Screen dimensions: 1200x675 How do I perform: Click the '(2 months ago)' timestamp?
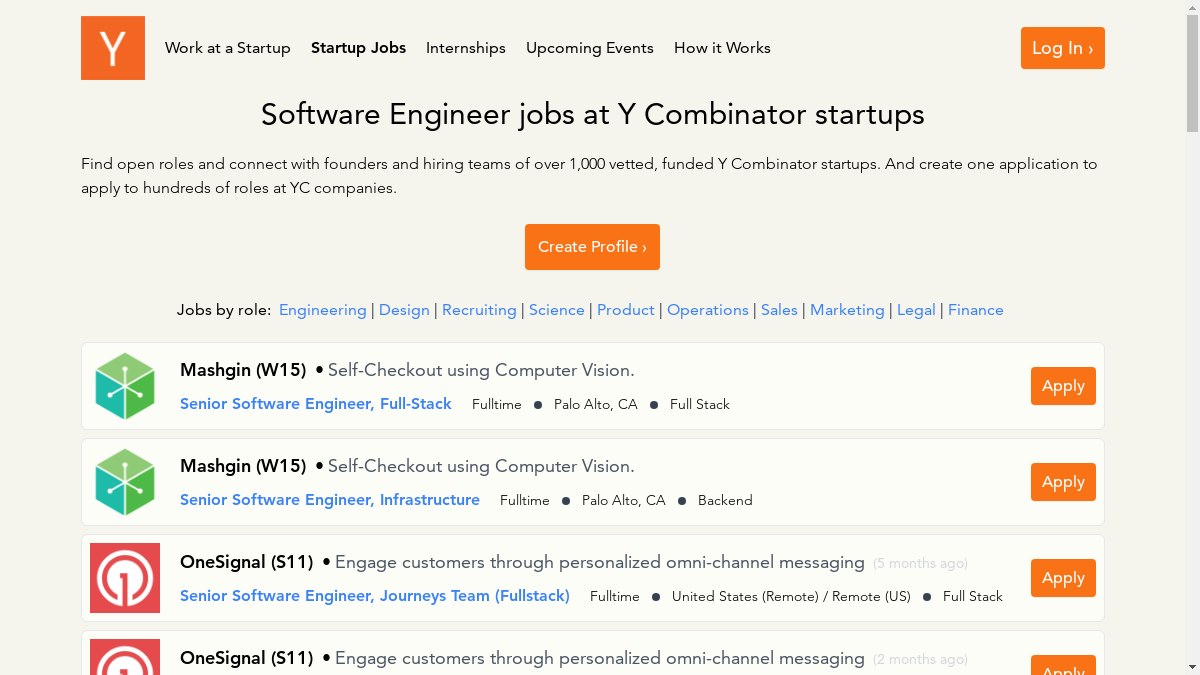click(x=920, y=659)
